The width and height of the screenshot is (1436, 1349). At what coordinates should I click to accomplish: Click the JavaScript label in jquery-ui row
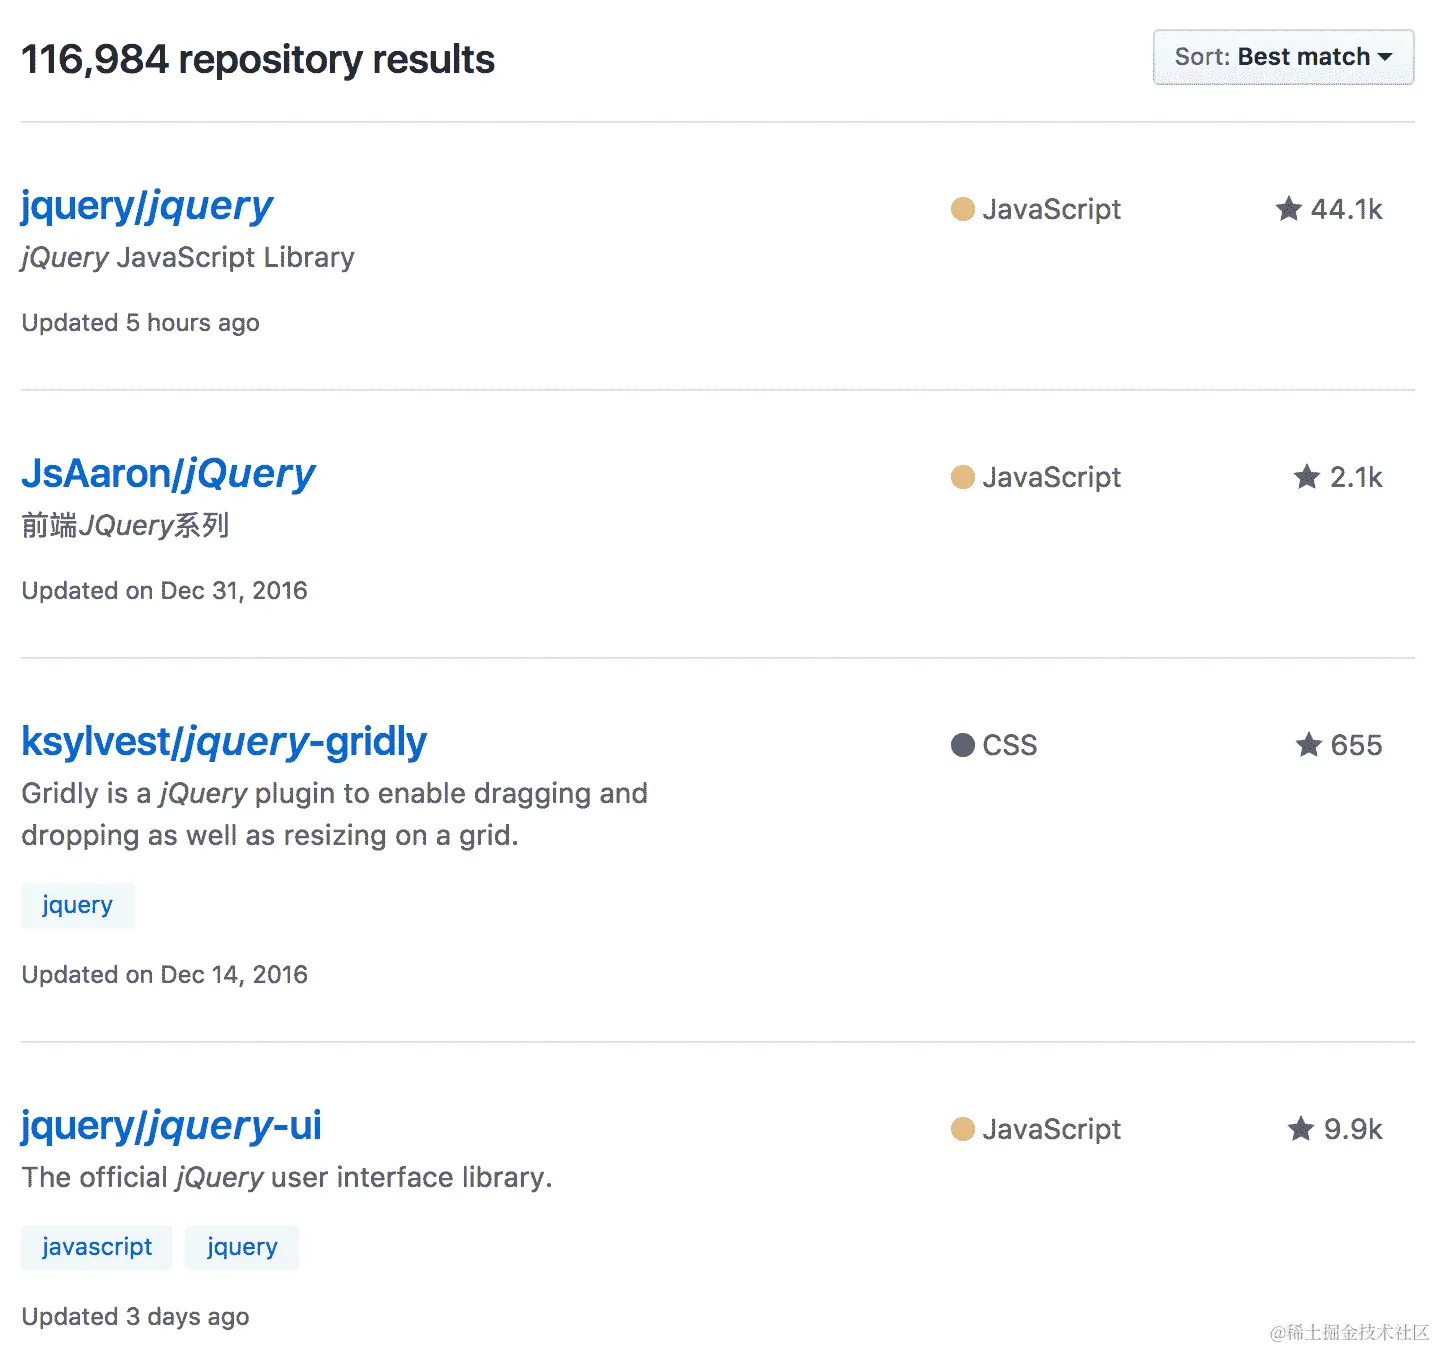(1052, 1129)
